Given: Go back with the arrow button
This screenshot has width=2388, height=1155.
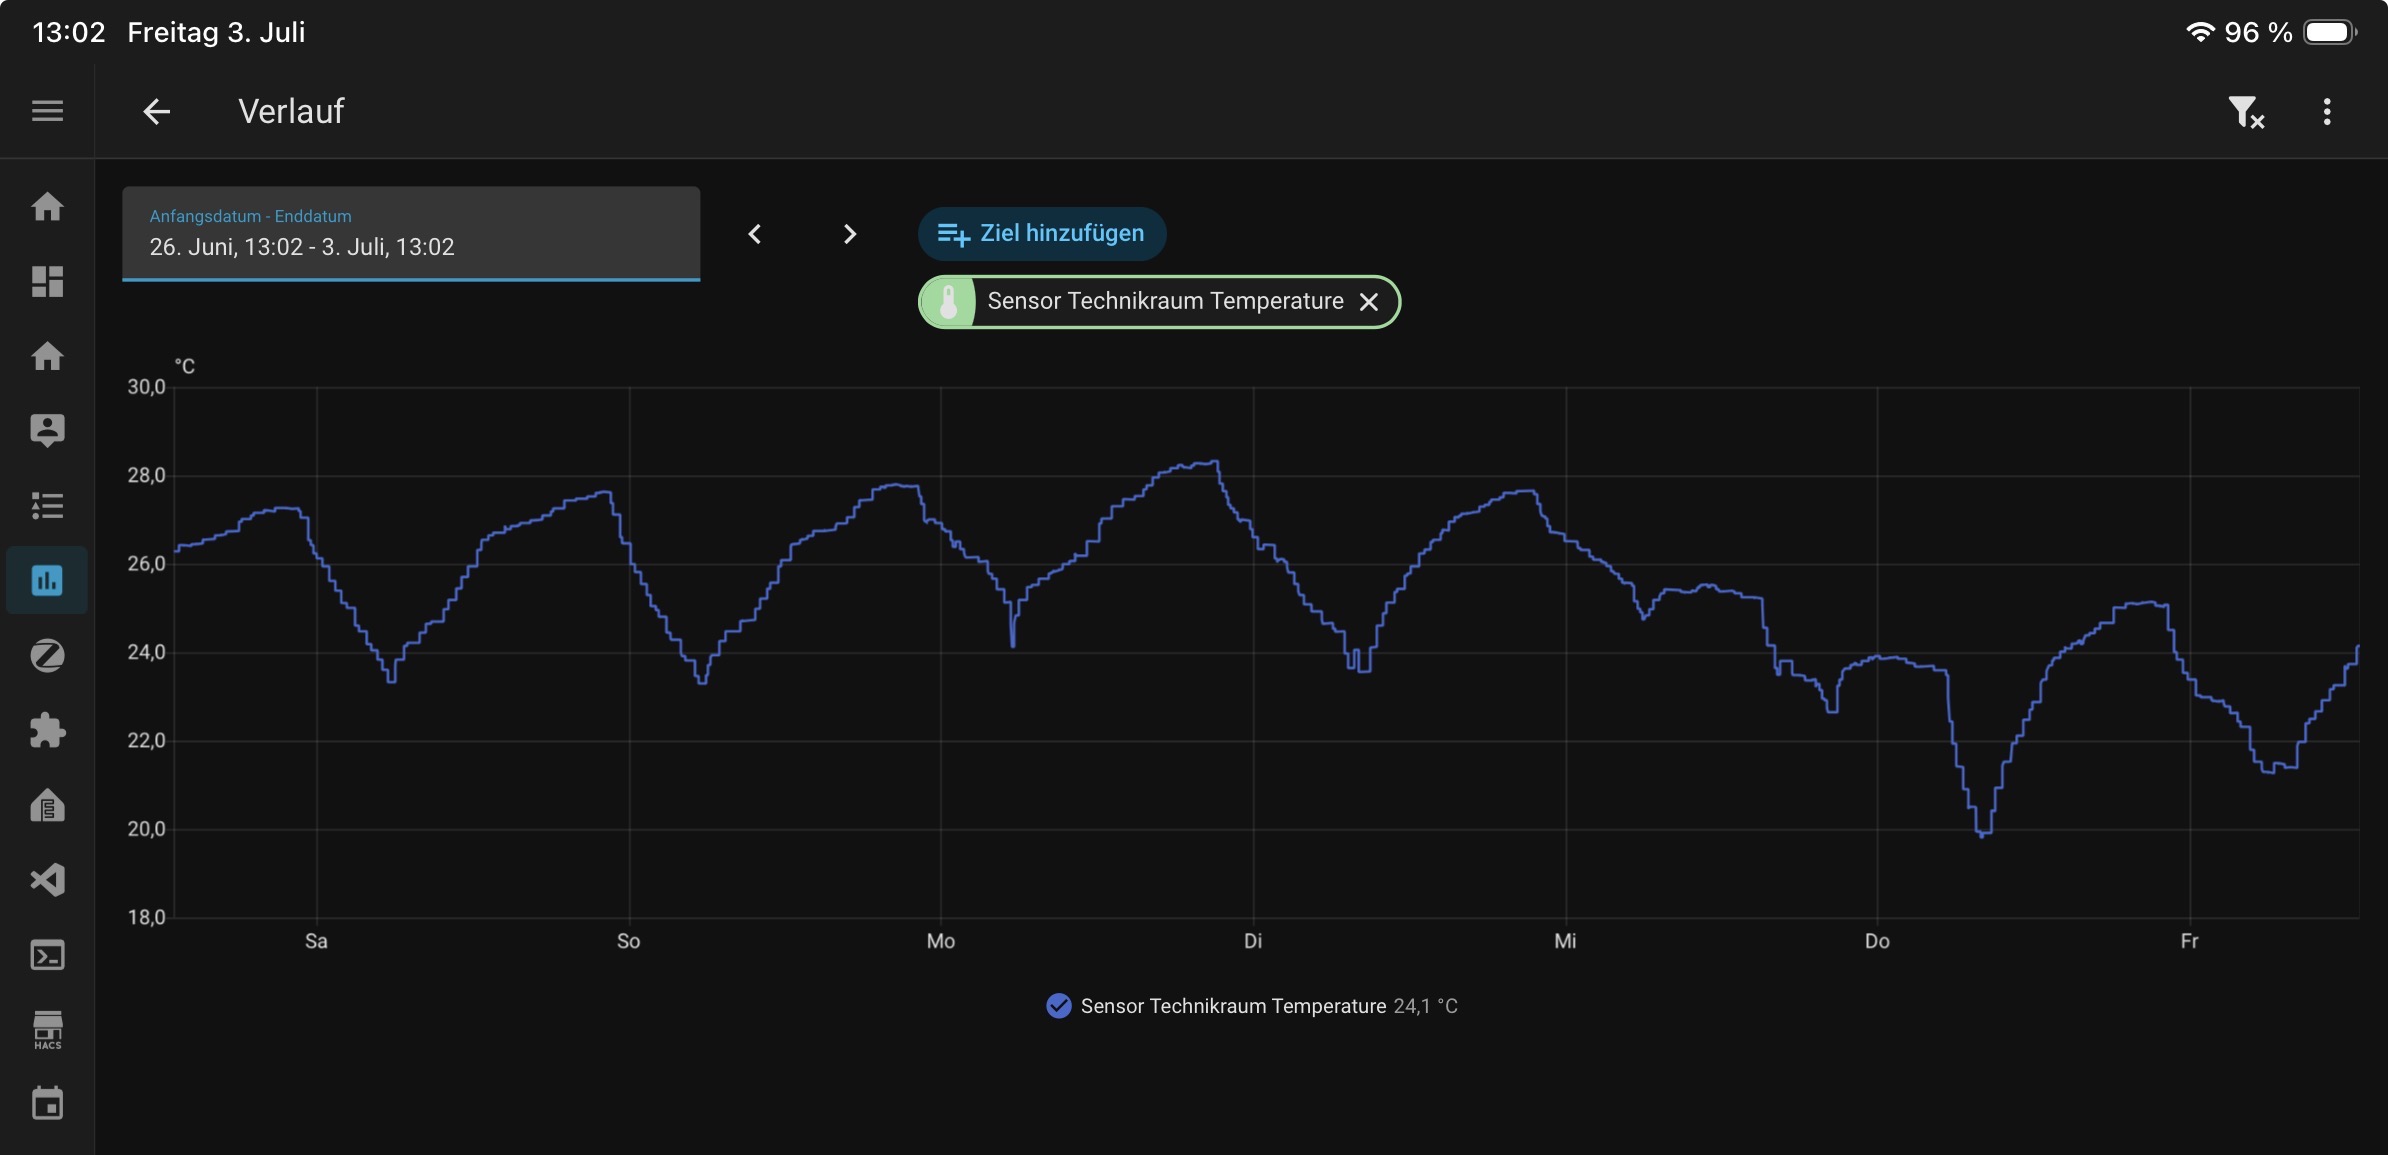Looking at the screenshot, I should coord(157,111).
